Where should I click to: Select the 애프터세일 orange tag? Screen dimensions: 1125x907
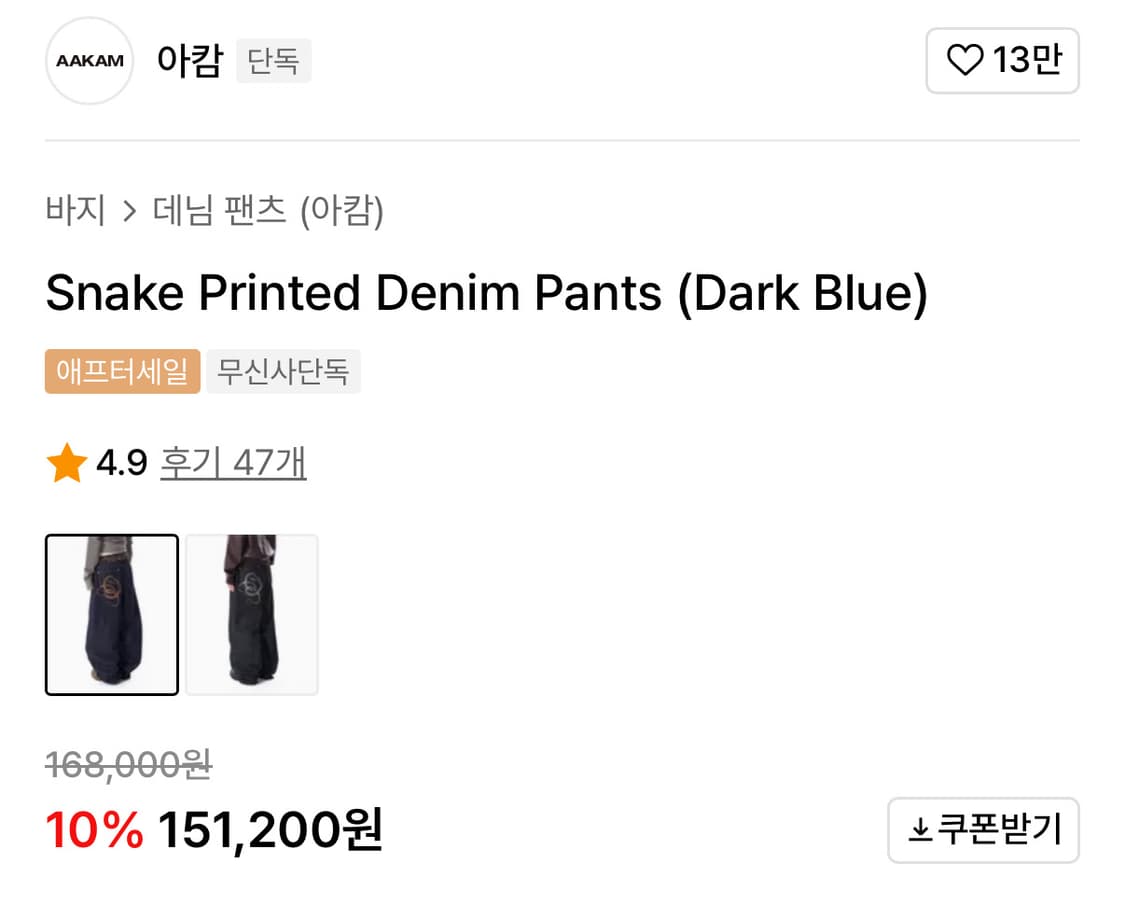pyautogui.click(x=122, y=372)
